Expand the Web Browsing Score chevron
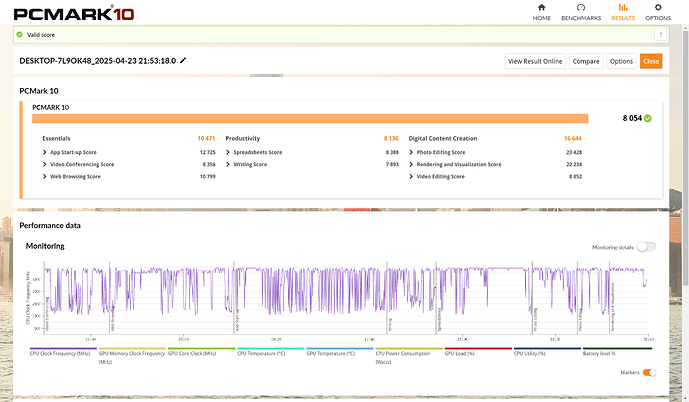 coord(45,176)
